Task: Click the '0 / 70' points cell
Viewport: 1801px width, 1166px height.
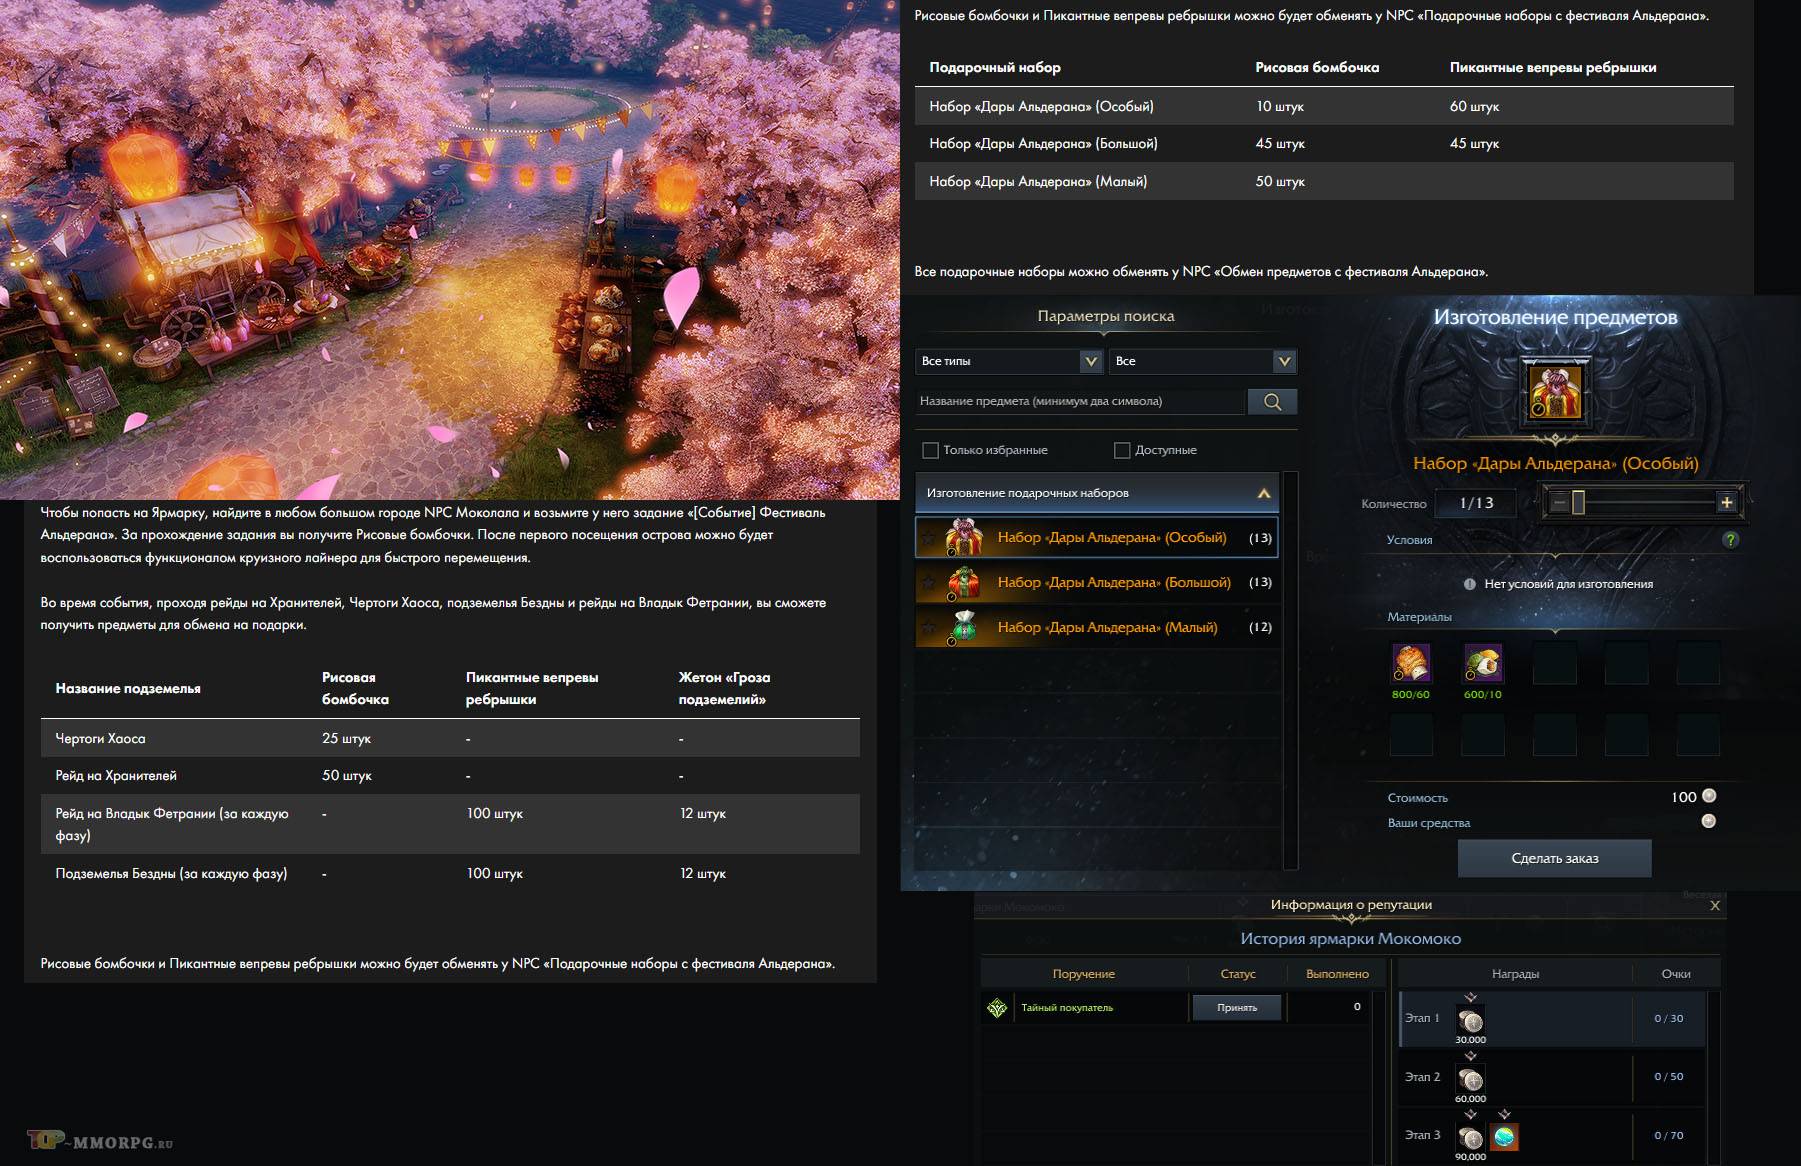Action: [x=1668, y=1136]
